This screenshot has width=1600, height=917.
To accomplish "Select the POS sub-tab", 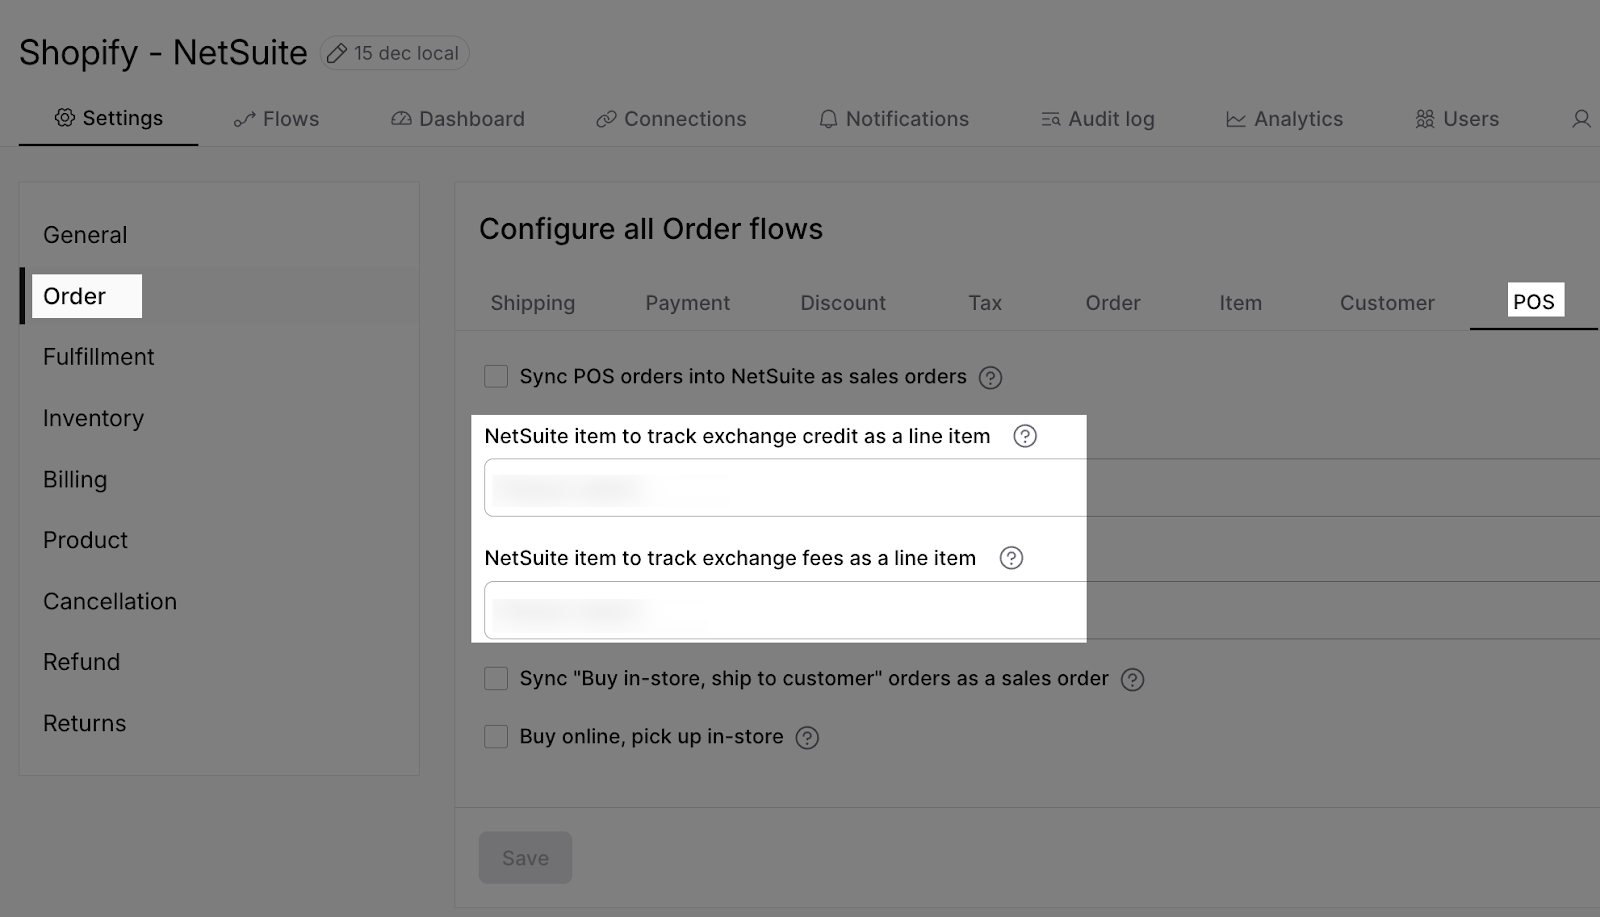I will coord(1534,301).
